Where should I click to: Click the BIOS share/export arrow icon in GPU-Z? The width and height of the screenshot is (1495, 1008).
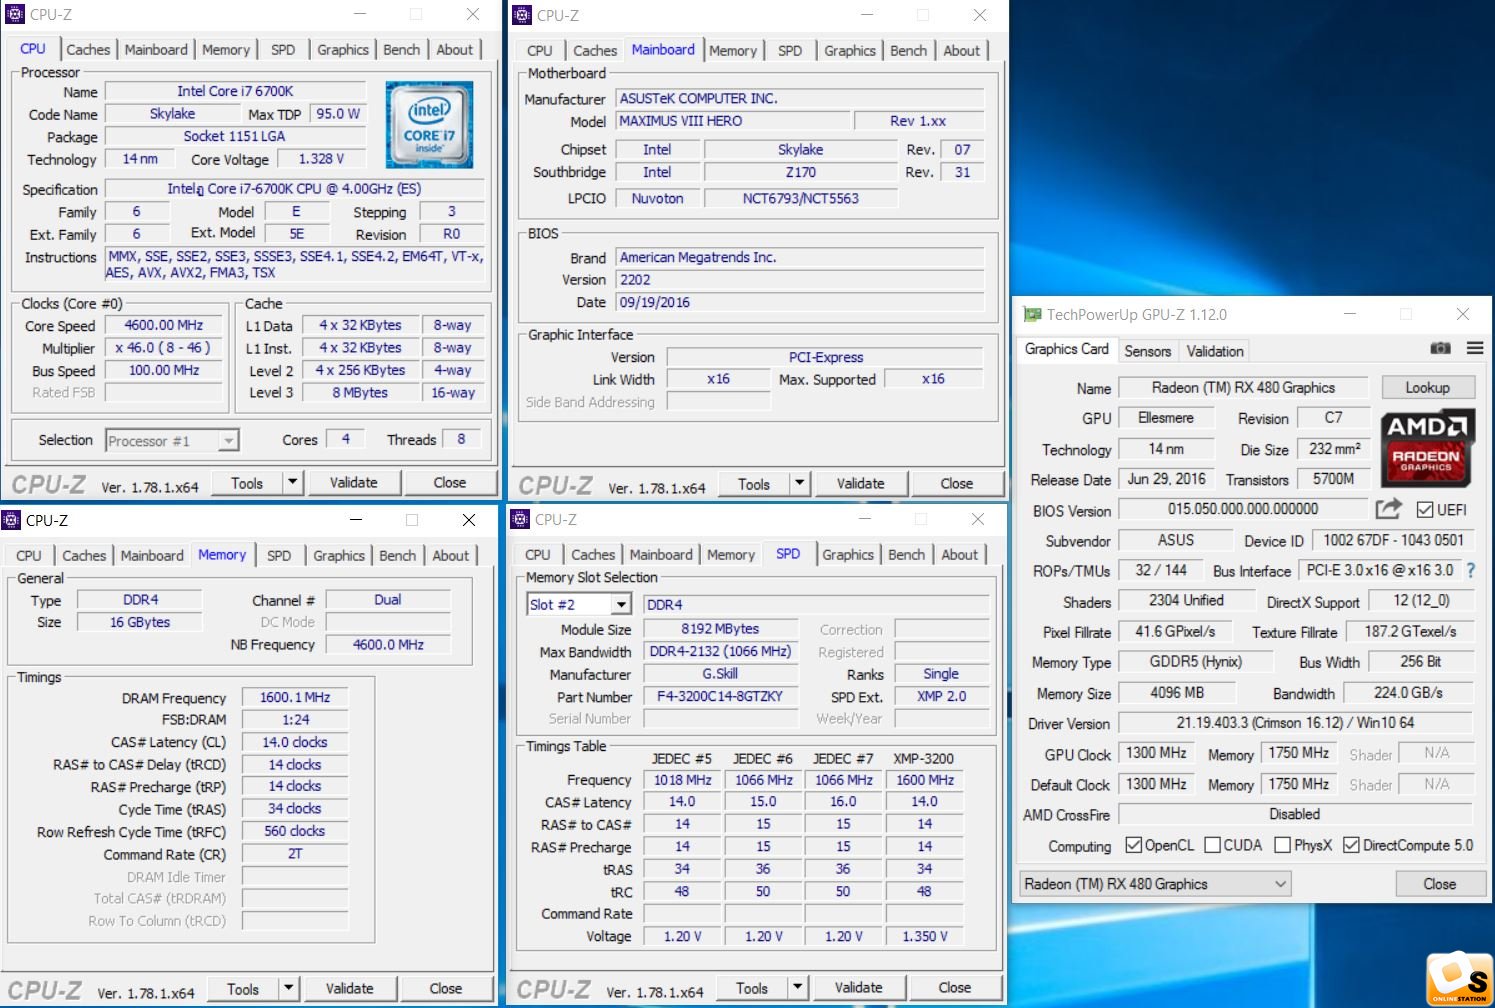pos(1388,509)
